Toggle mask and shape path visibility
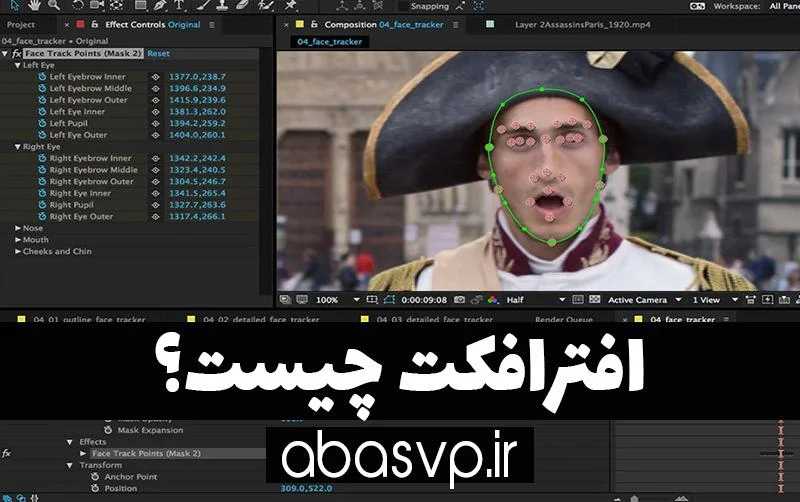Screen dimensions: 800x502 pos(389,299)
